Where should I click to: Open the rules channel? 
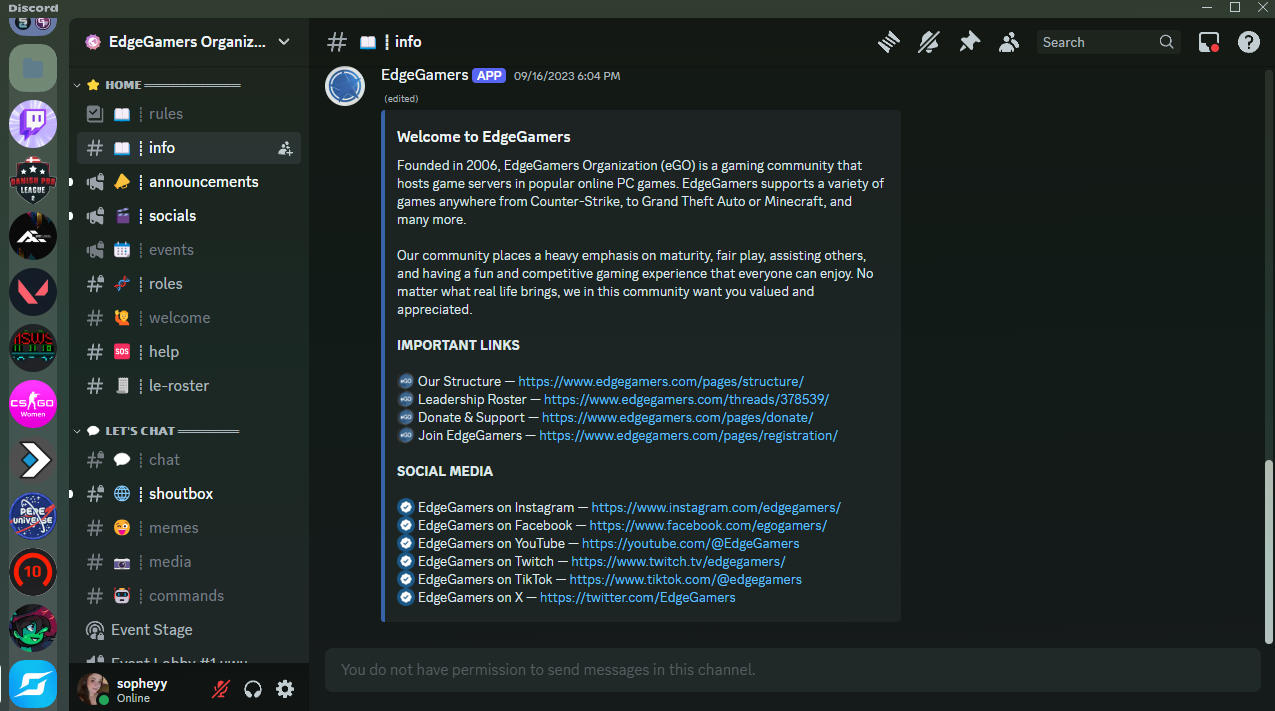coord(189,114)
